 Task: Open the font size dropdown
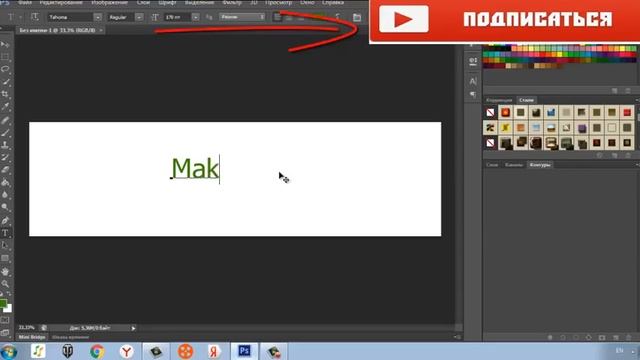pos(196,17)
